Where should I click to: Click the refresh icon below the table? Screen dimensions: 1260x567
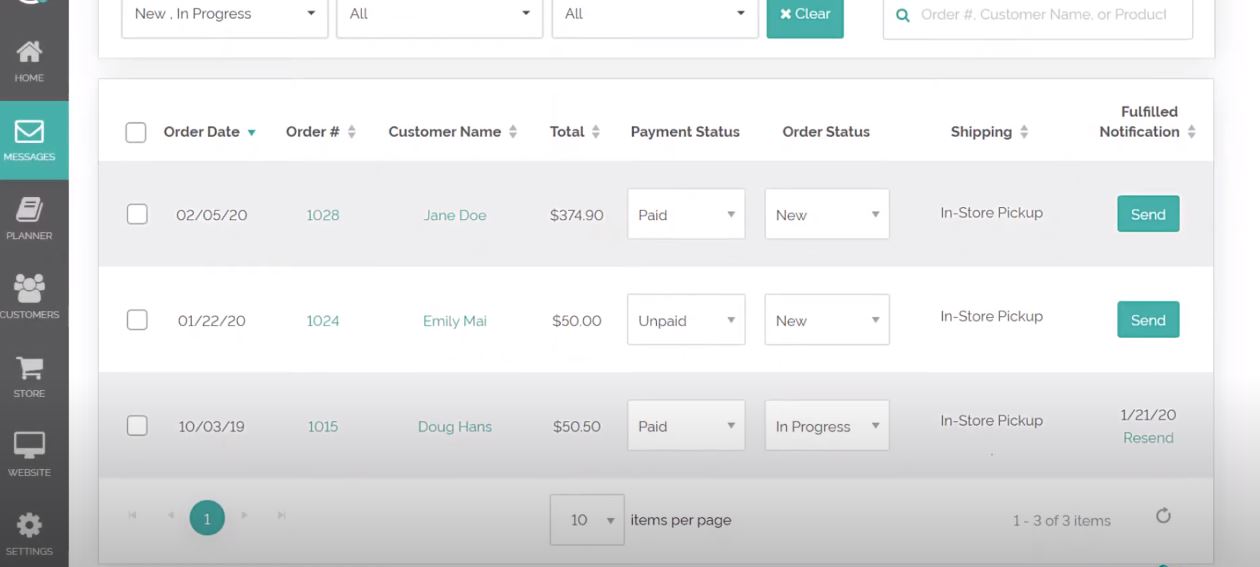pyautogui.click(x=1163, y=516)
